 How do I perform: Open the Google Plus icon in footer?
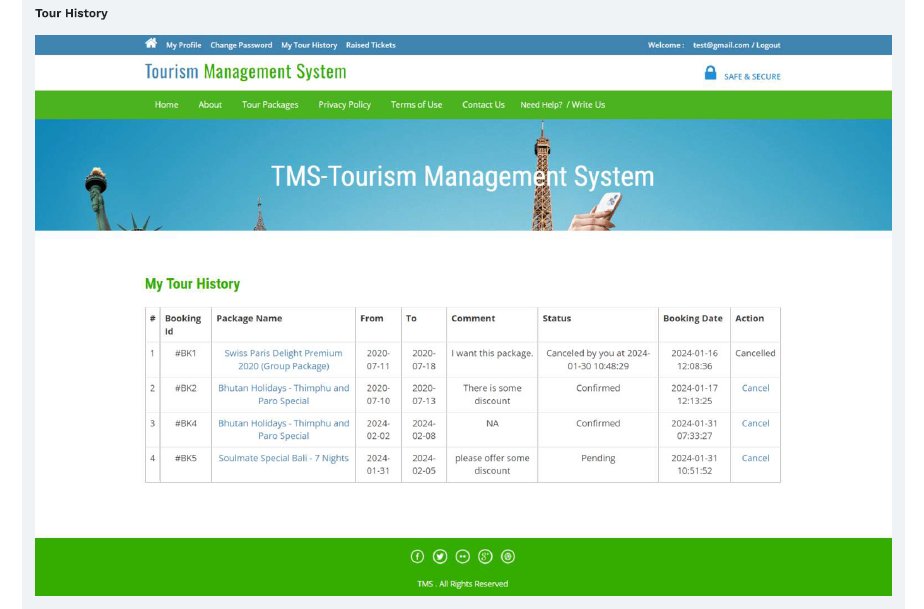485,557
